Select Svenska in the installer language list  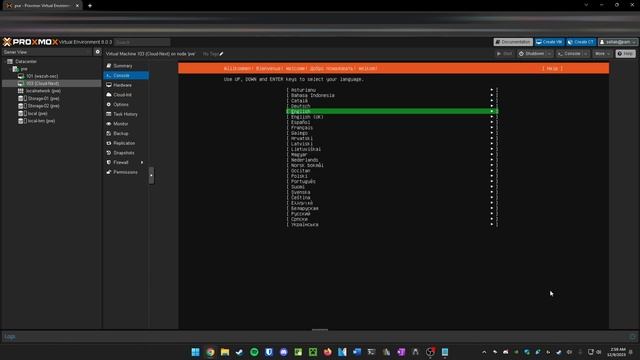[x=392, y=192]
